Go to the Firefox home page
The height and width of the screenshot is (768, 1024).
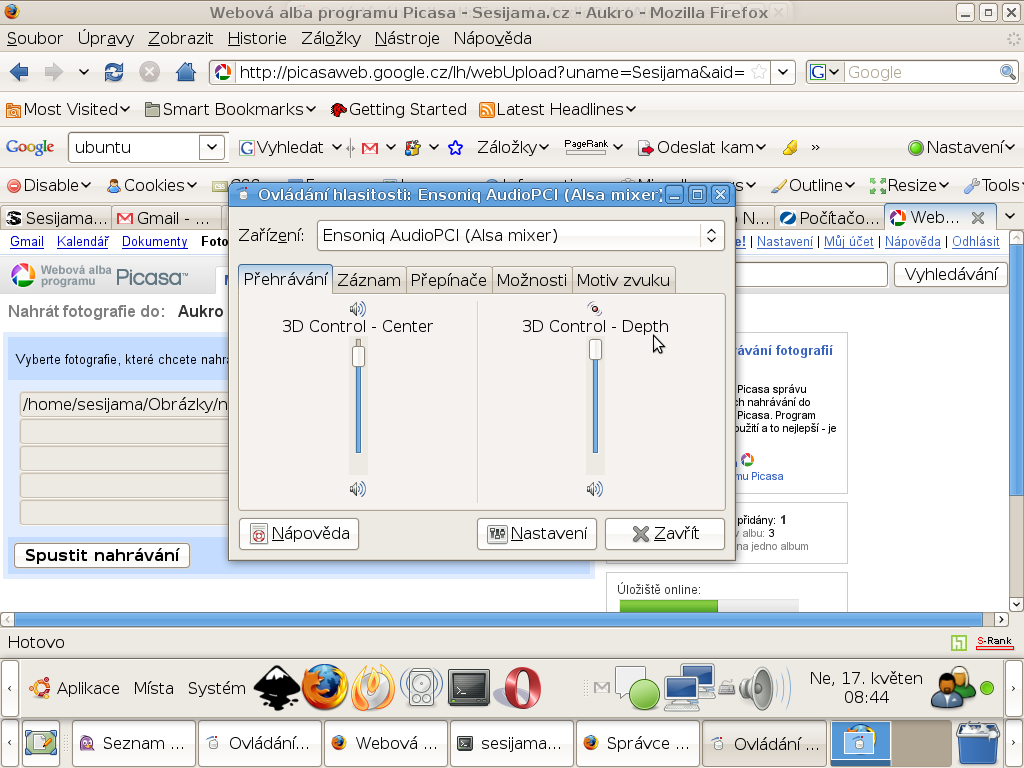tap(186, 72)
